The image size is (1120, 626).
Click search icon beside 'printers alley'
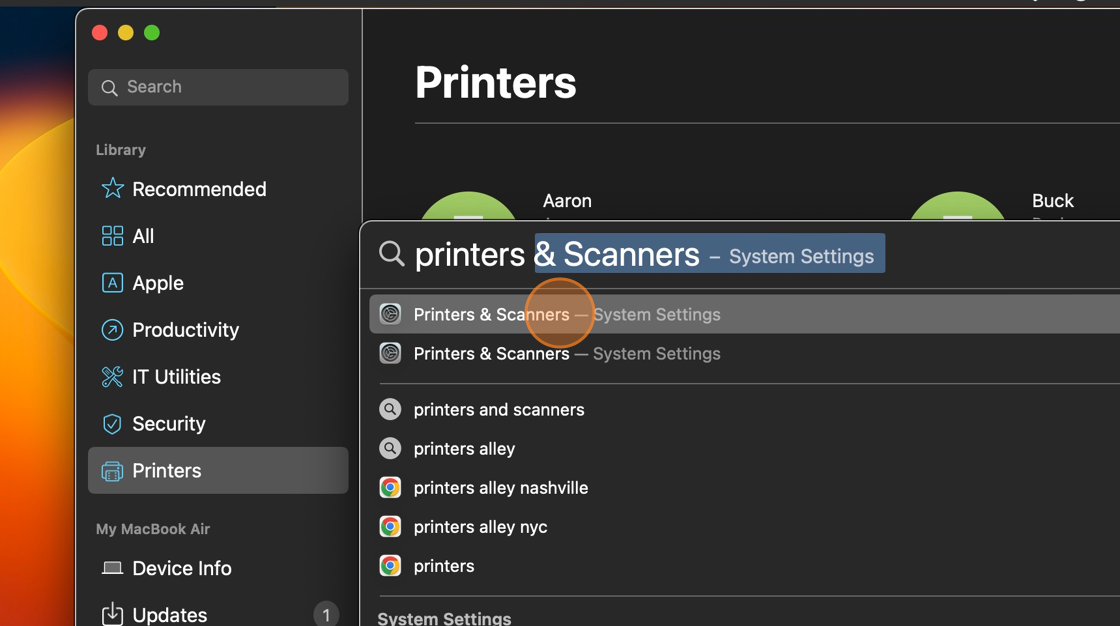click(390, 449)
